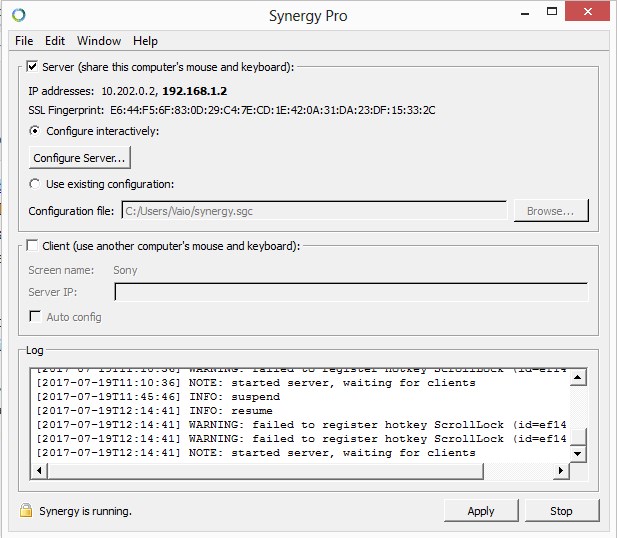
Task: Open the Edit menu
Action: (x=55, y=41)
